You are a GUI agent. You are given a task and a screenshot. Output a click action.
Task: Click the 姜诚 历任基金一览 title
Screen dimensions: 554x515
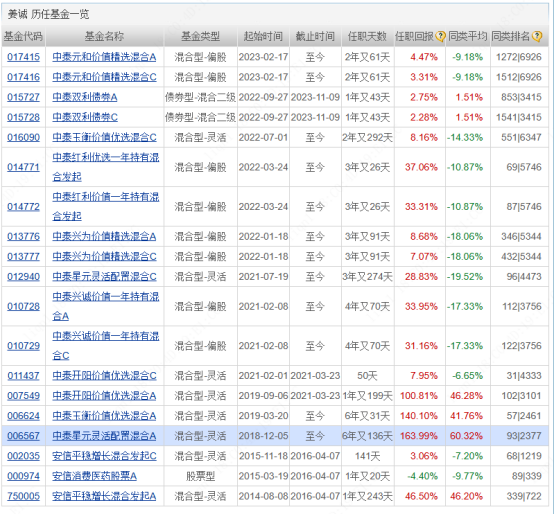click(48, 14)
